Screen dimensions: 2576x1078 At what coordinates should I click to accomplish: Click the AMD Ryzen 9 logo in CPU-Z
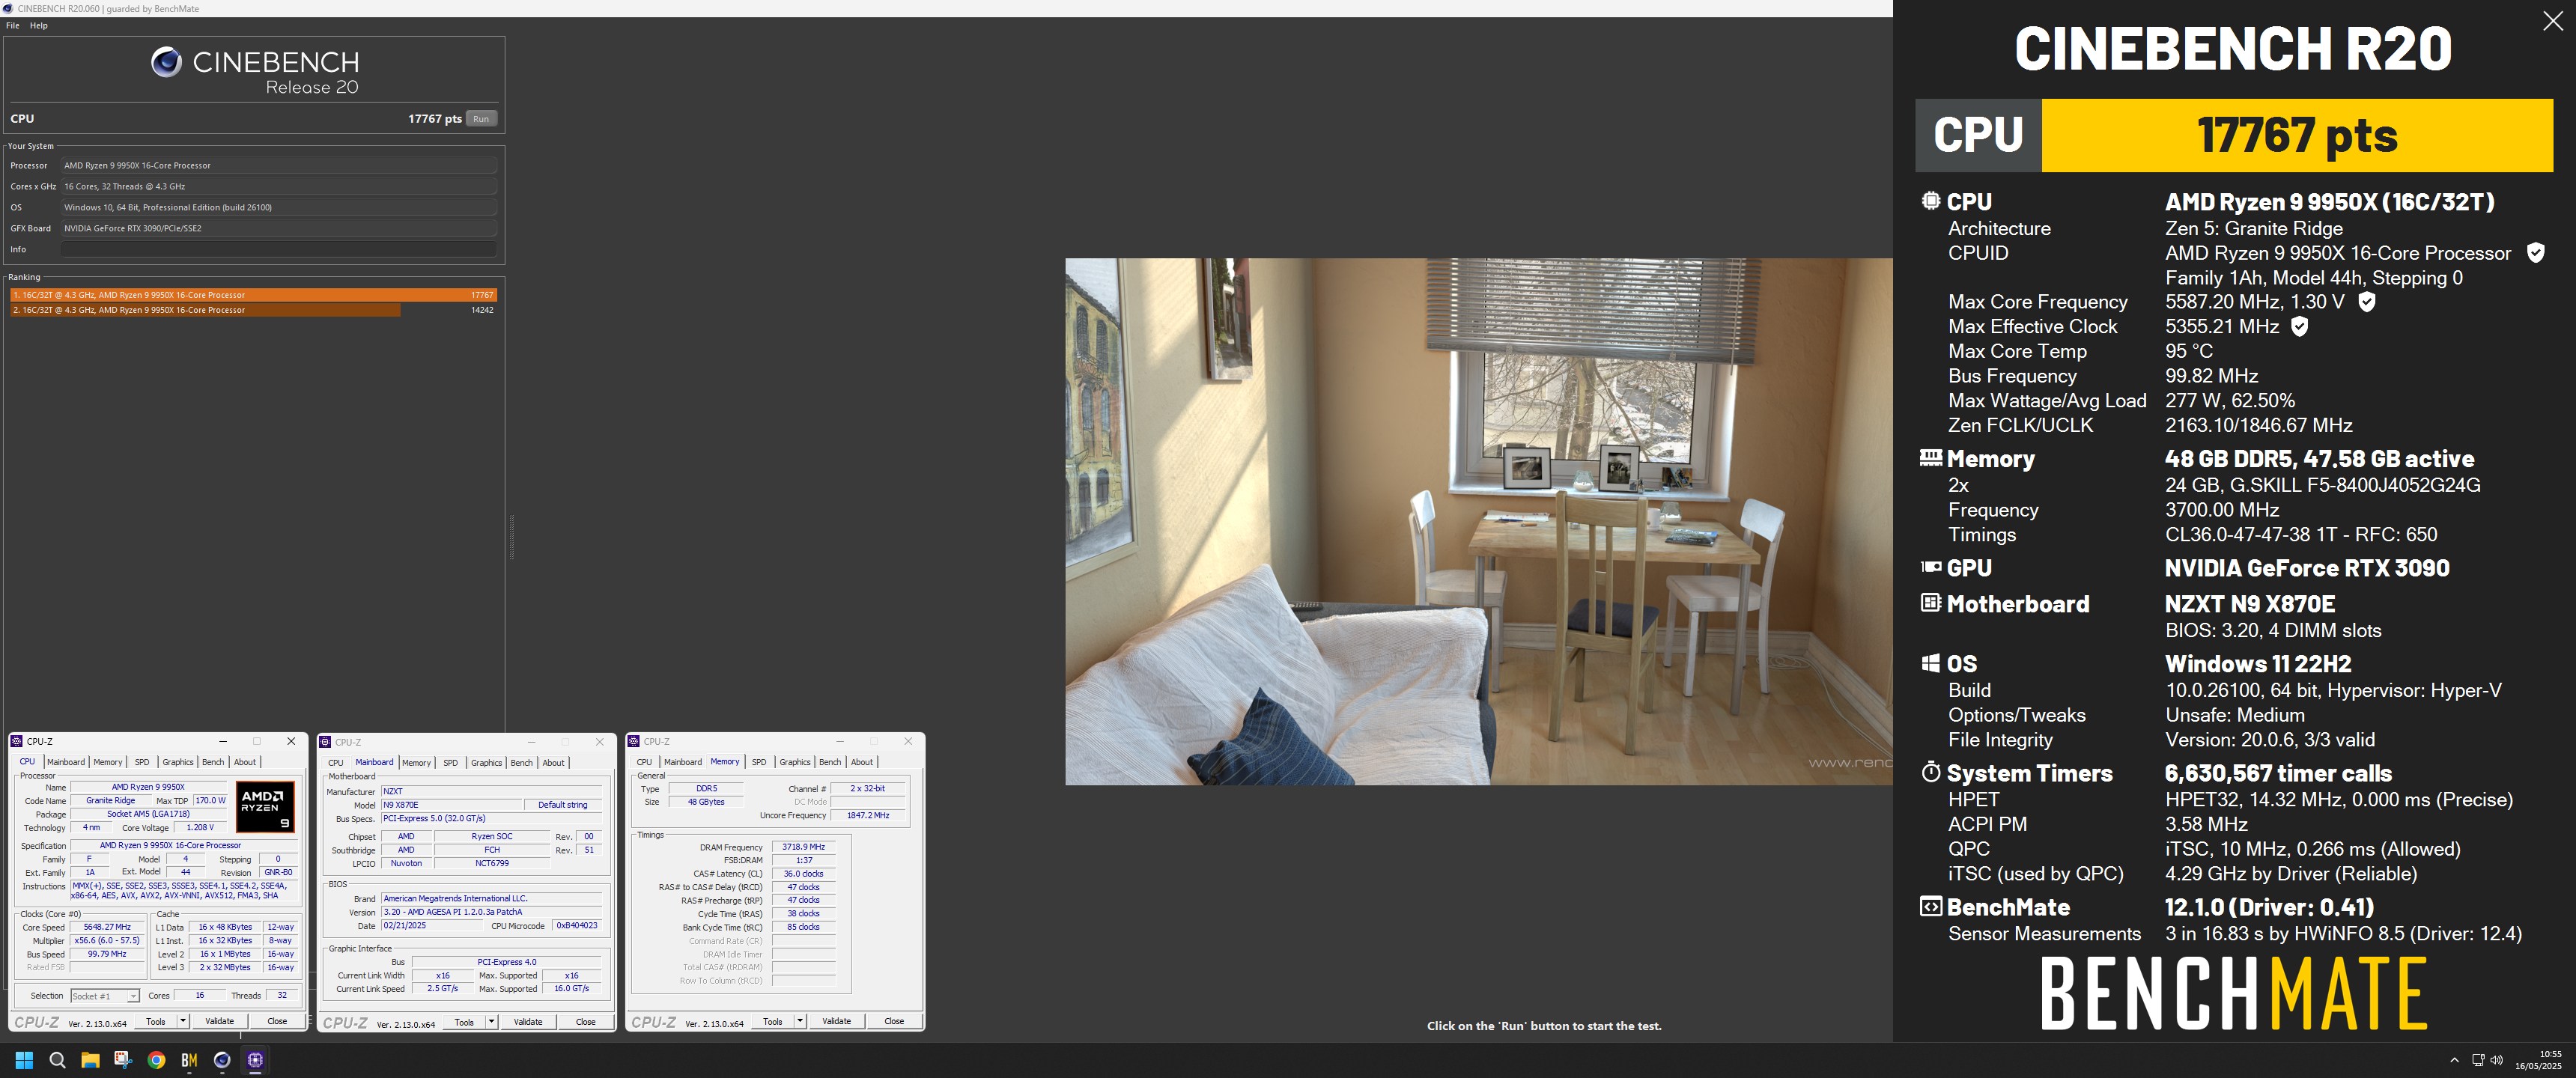[265, 806]
